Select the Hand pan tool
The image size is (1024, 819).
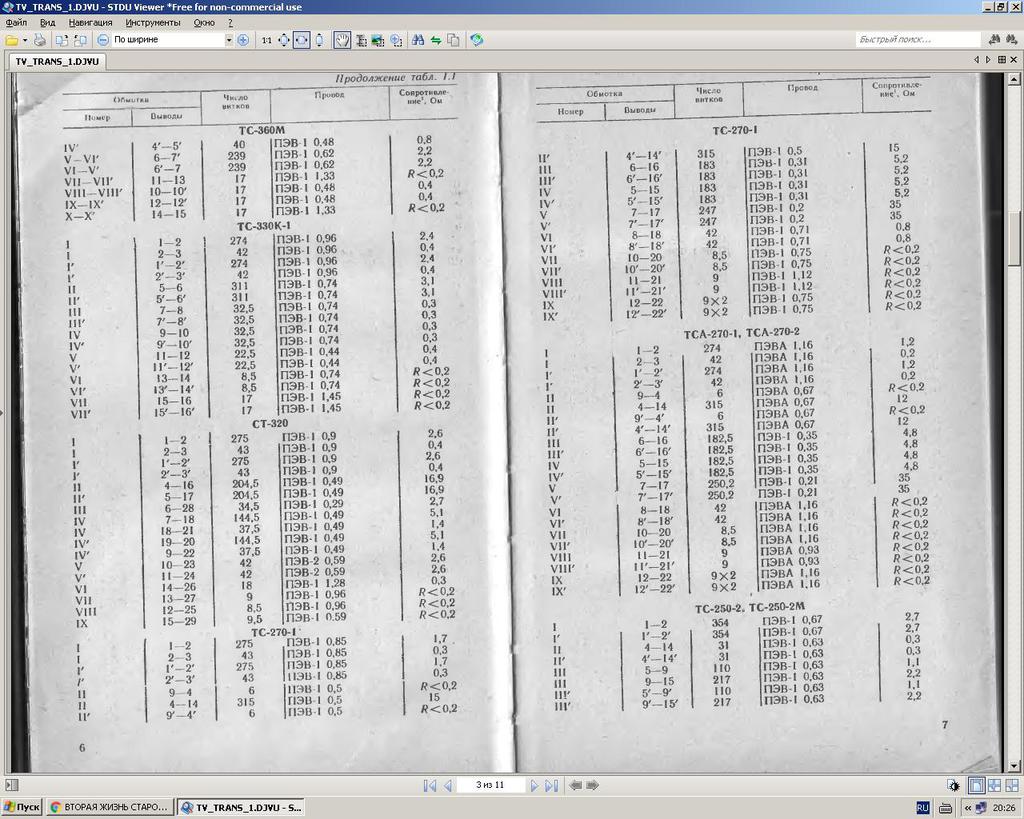pyautogui.click(x=341, y=40)
